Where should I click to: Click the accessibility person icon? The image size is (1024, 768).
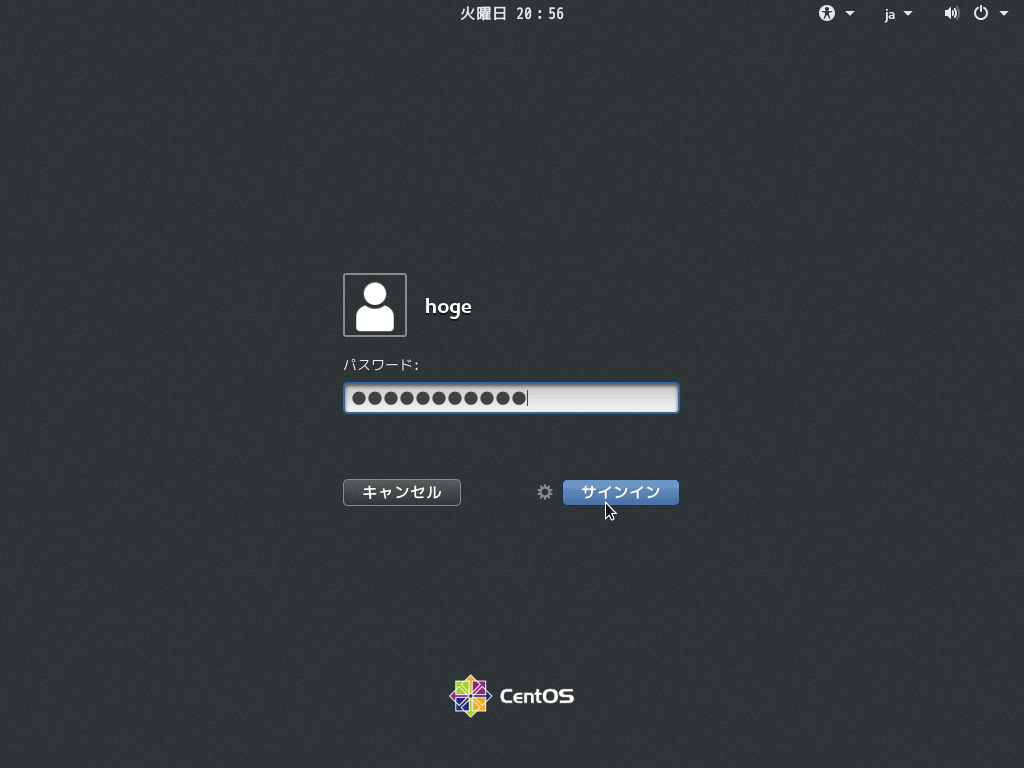tap(825, 13)
